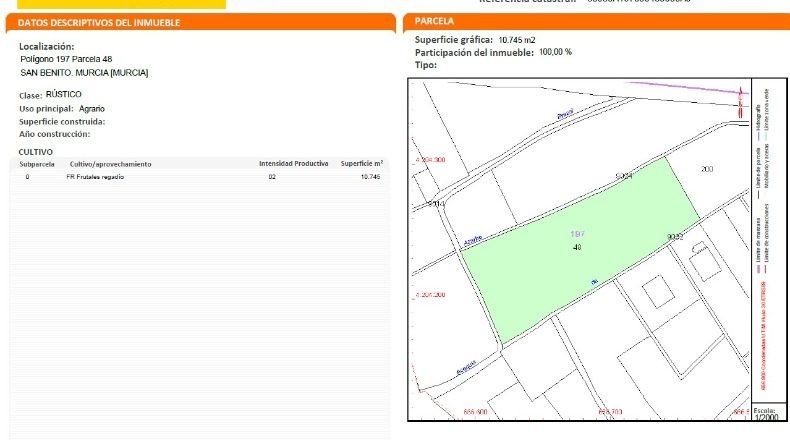The height and width of the screenshot is (440, 790).
Task: Click the 'Tipo:' label
Action: (426, 65)
